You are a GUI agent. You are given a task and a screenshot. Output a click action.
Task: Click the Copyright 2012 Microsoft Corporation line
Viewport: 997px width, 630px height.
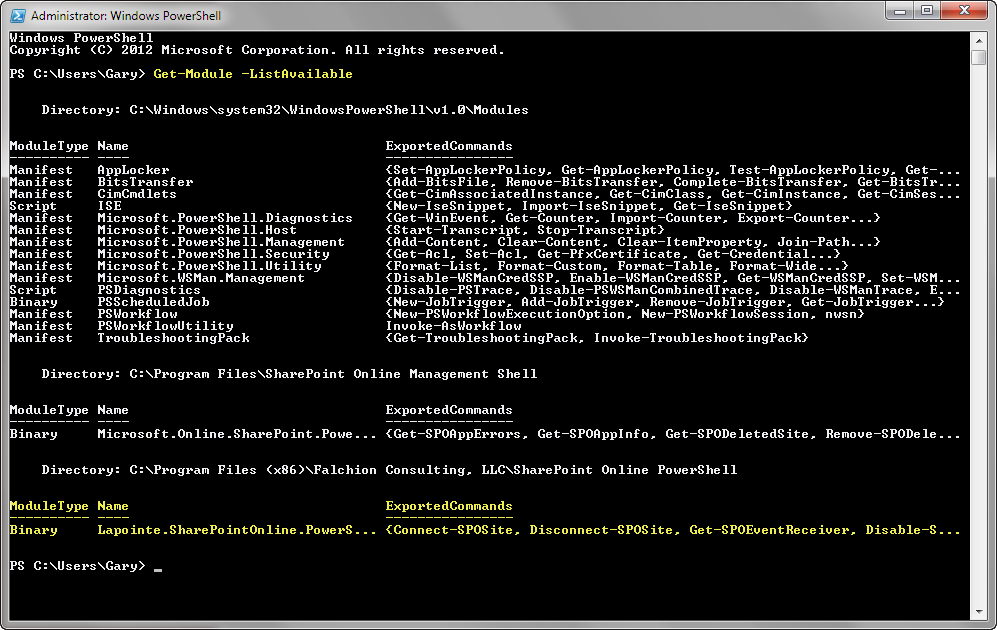tap(257, 50)
